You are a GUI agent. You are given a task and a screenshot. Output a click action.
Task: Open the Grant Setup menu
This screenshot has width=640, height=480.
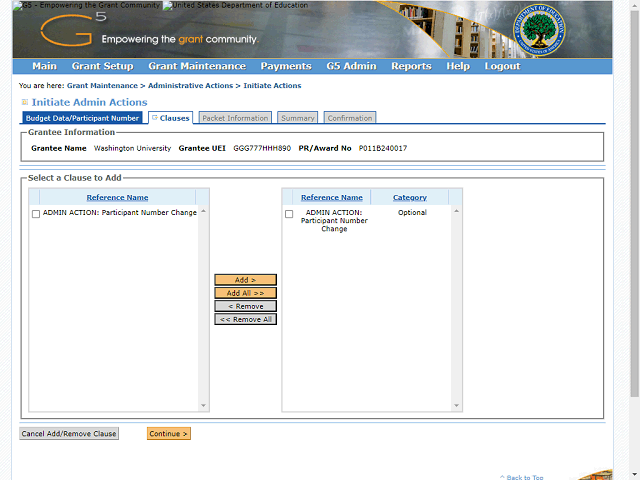[x=102, y=66]
